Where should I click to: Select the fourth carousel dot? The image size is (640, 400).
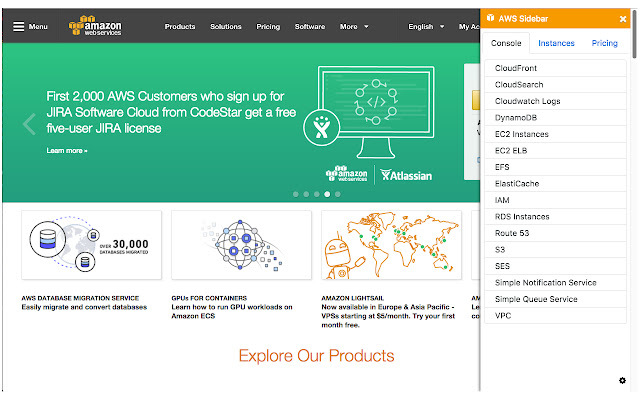(x=327, y=194)
